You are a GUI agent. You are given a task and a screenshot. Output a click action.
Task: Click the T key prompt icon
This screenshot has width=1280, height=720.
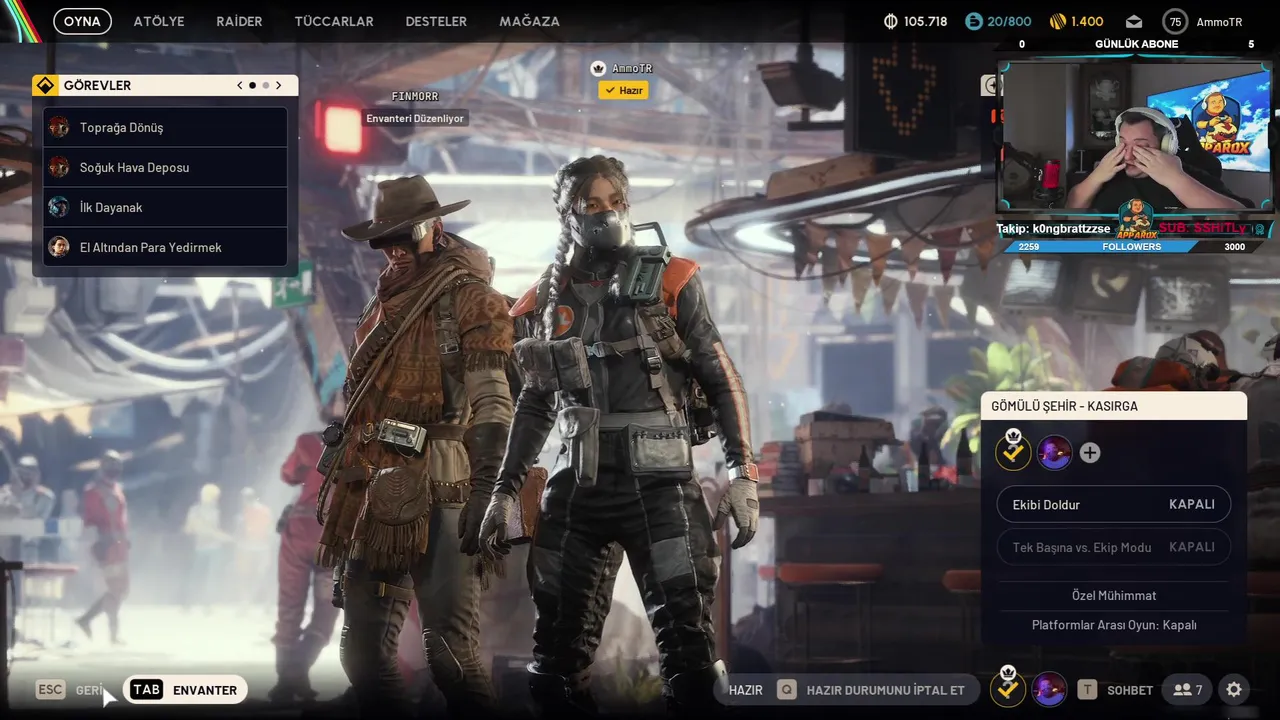coord(1087,690)
